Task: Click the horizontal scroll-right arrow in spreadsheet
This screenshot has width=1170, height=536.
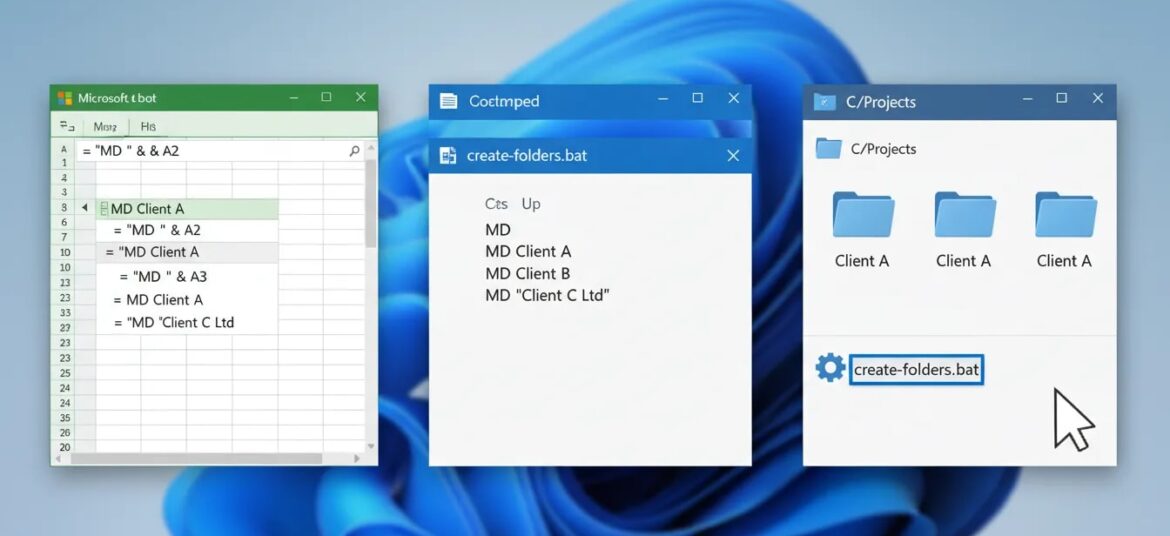Action: (357, 458)
